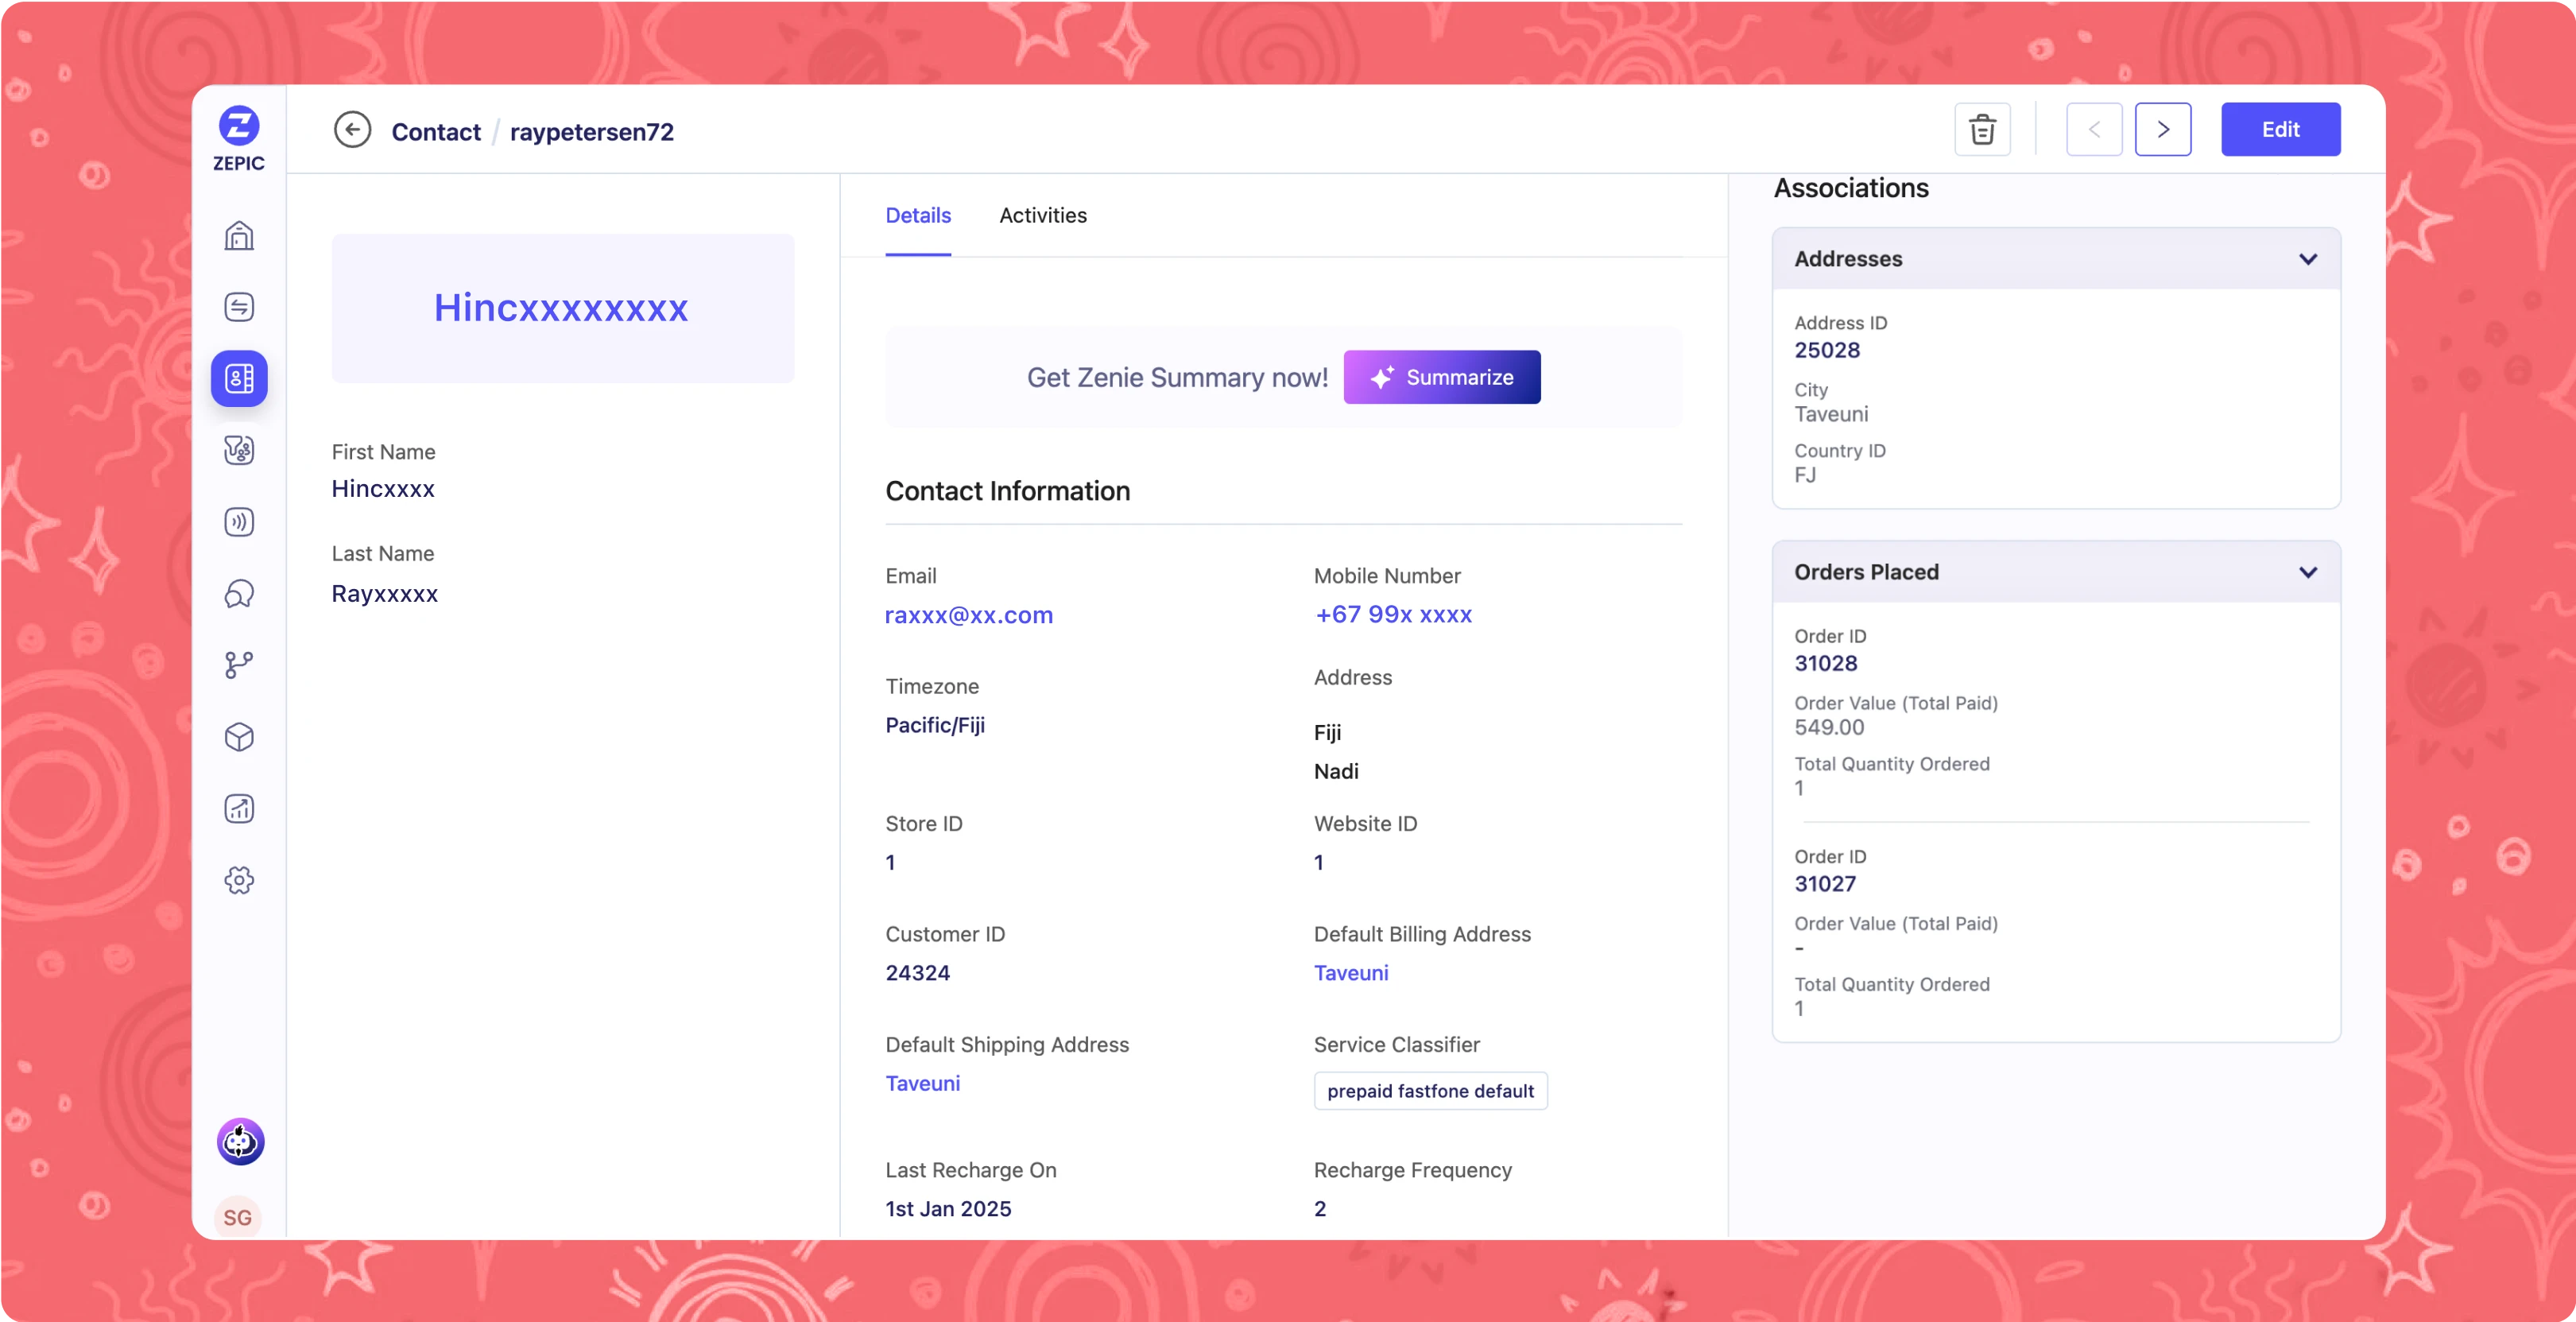Click the mobile number +67 99x xxxx
Image resolution: width=2576 pixels, height=1322 pixels.
point(1393,614)
